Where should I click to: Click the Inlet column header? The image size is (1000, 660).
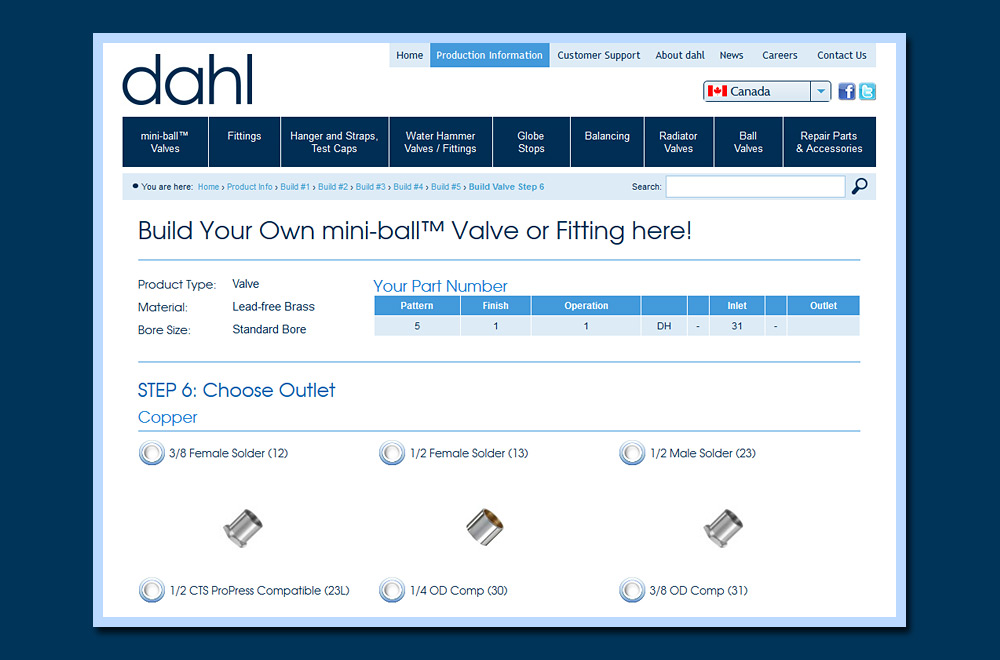[x=737, y=305]
